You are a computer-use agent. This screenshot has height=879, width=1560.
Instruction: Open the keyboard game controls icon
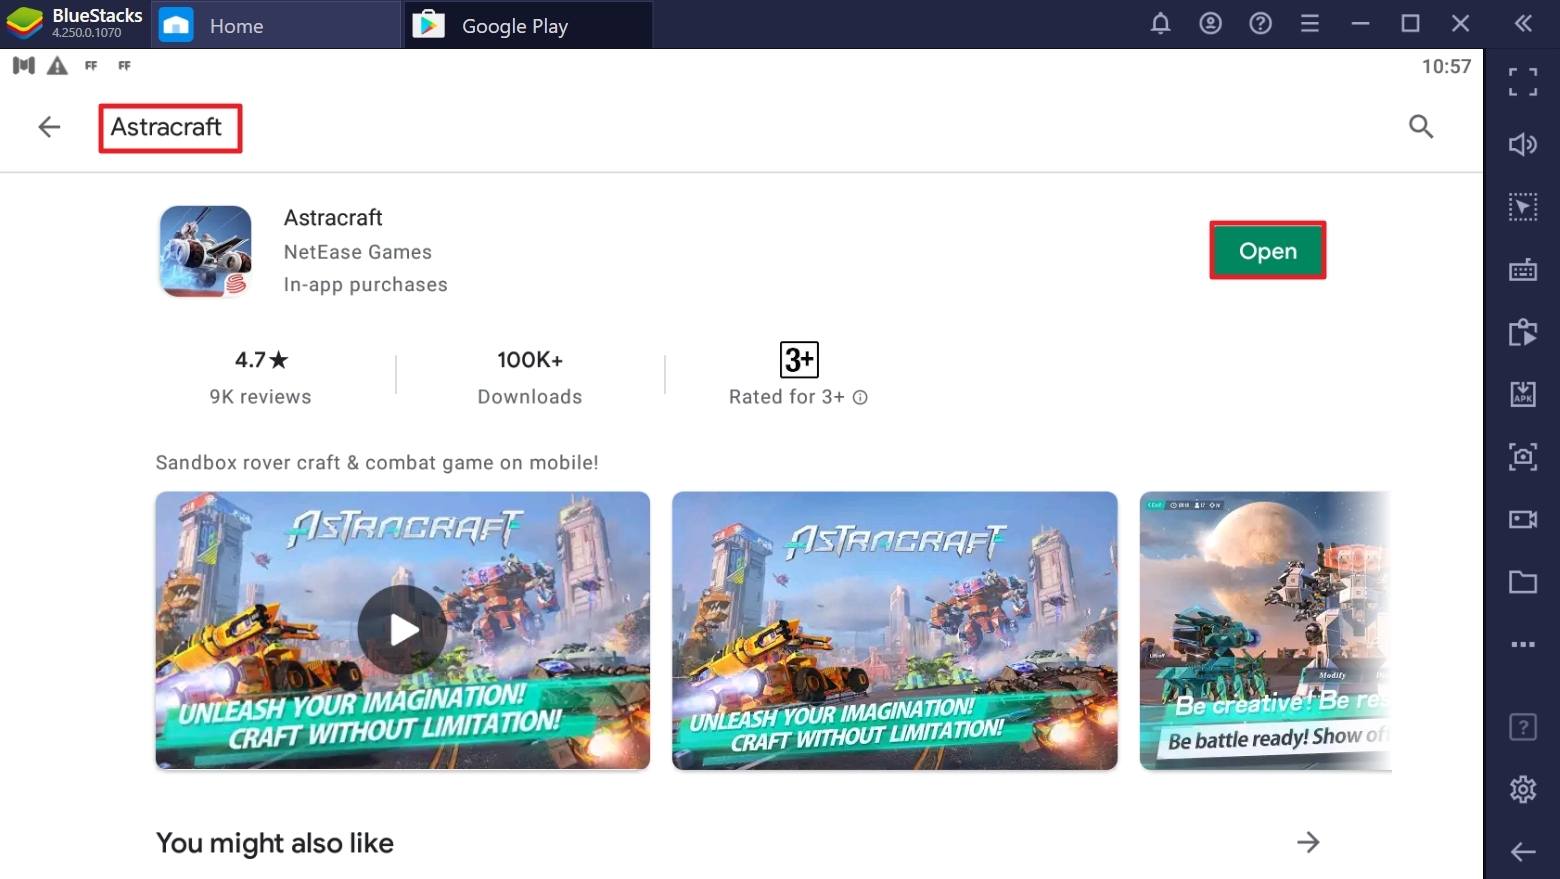(x=1523, y=270)
